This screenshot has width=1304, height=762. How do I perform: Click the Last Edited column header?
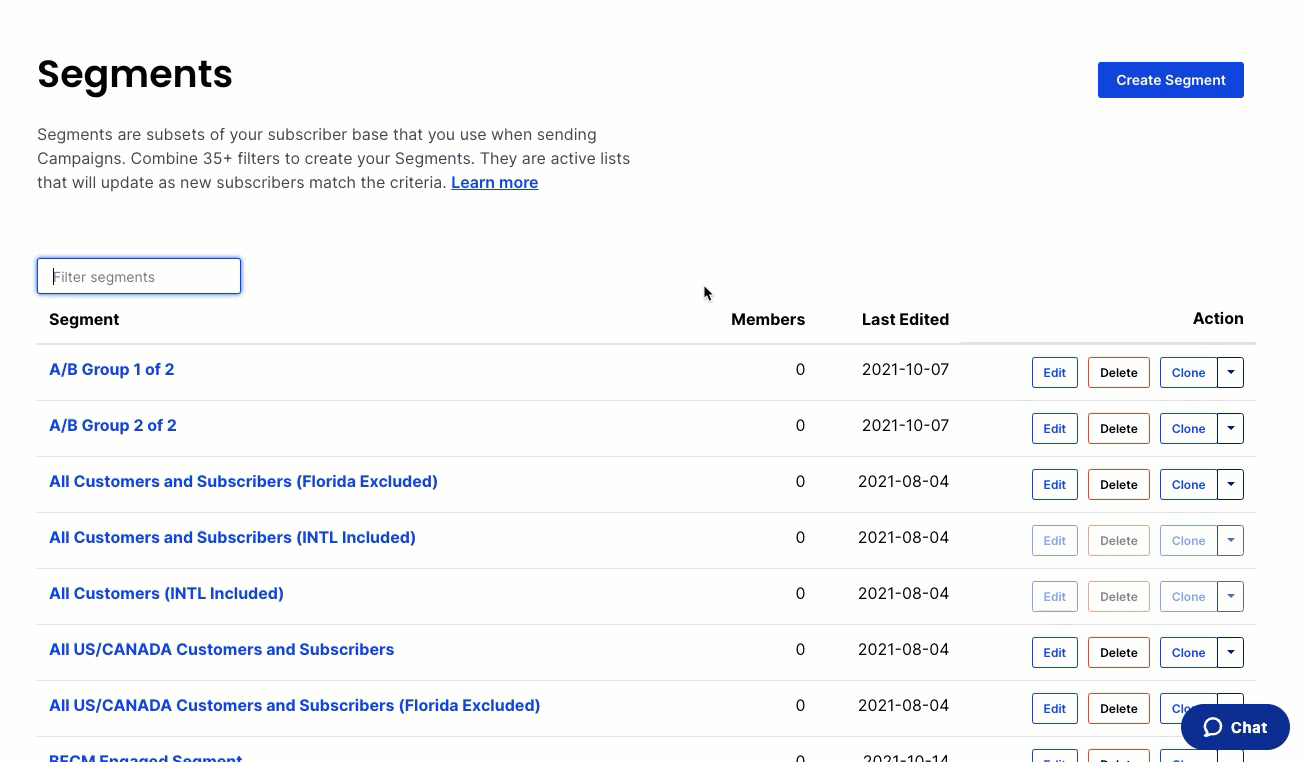[x=905, y=319]
